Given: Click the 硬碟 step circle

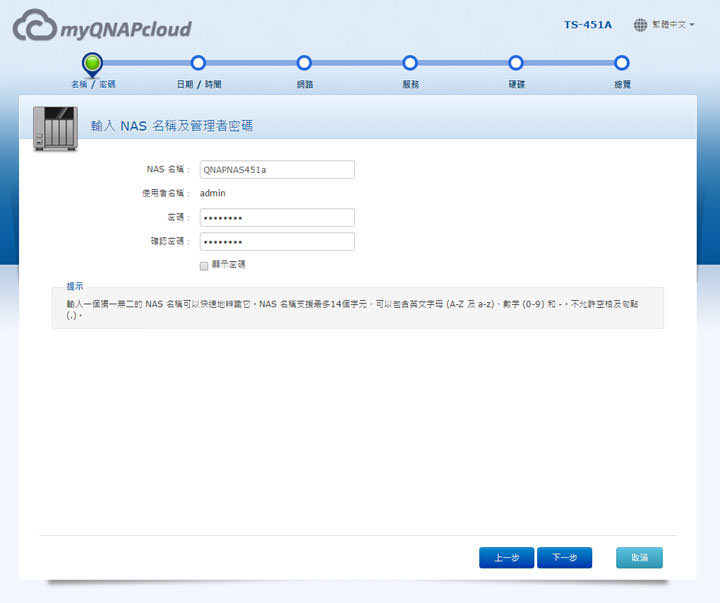Looking at the screenshot, I should click(x=516, y=64).
